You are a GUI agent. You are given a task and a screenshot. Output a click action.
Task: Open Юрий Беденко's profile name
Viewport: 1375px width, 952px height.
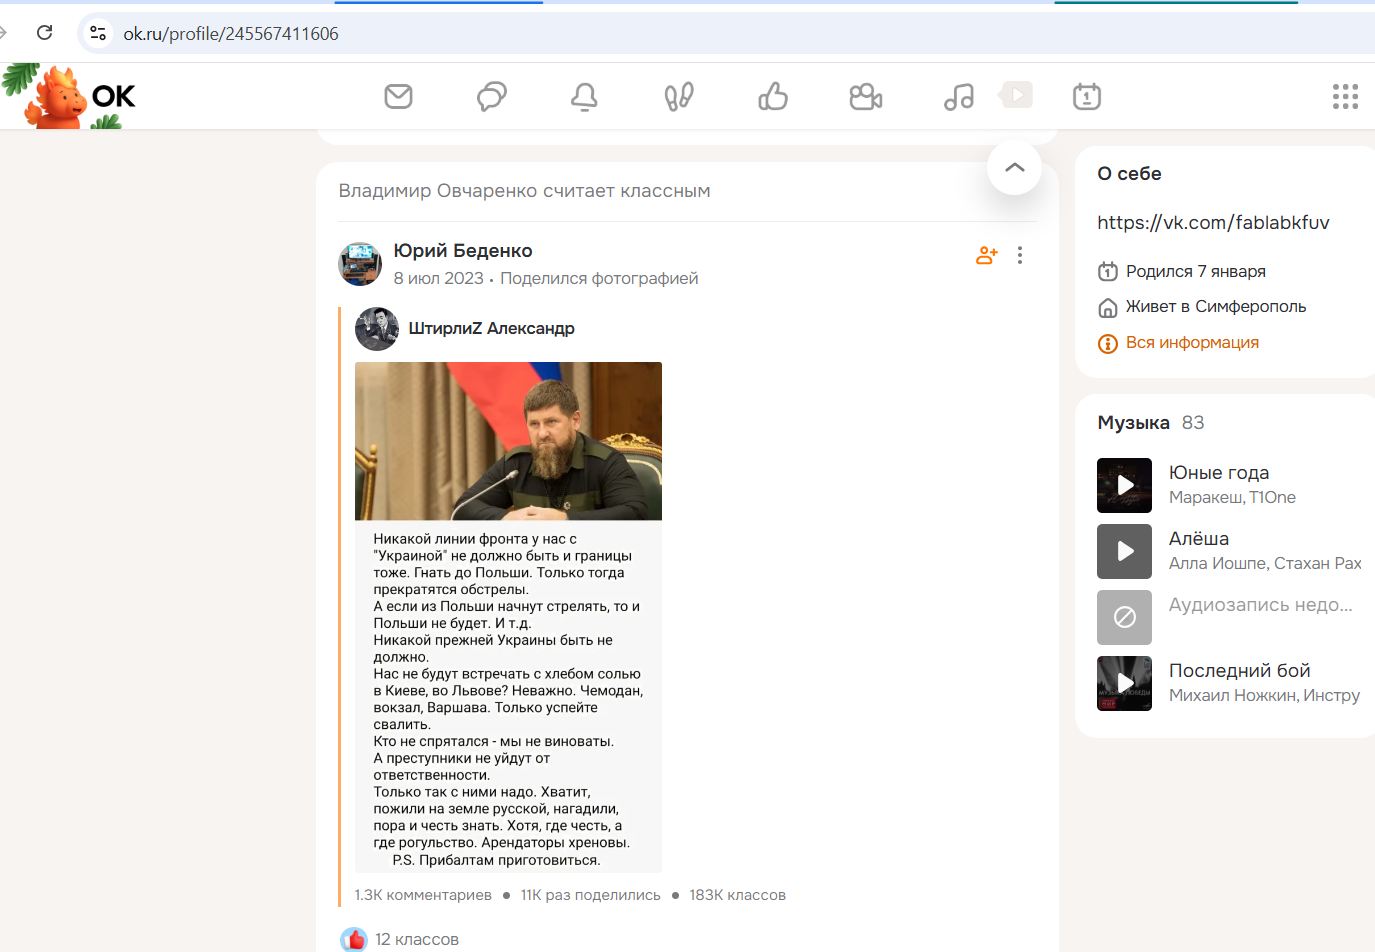(461, 250)
